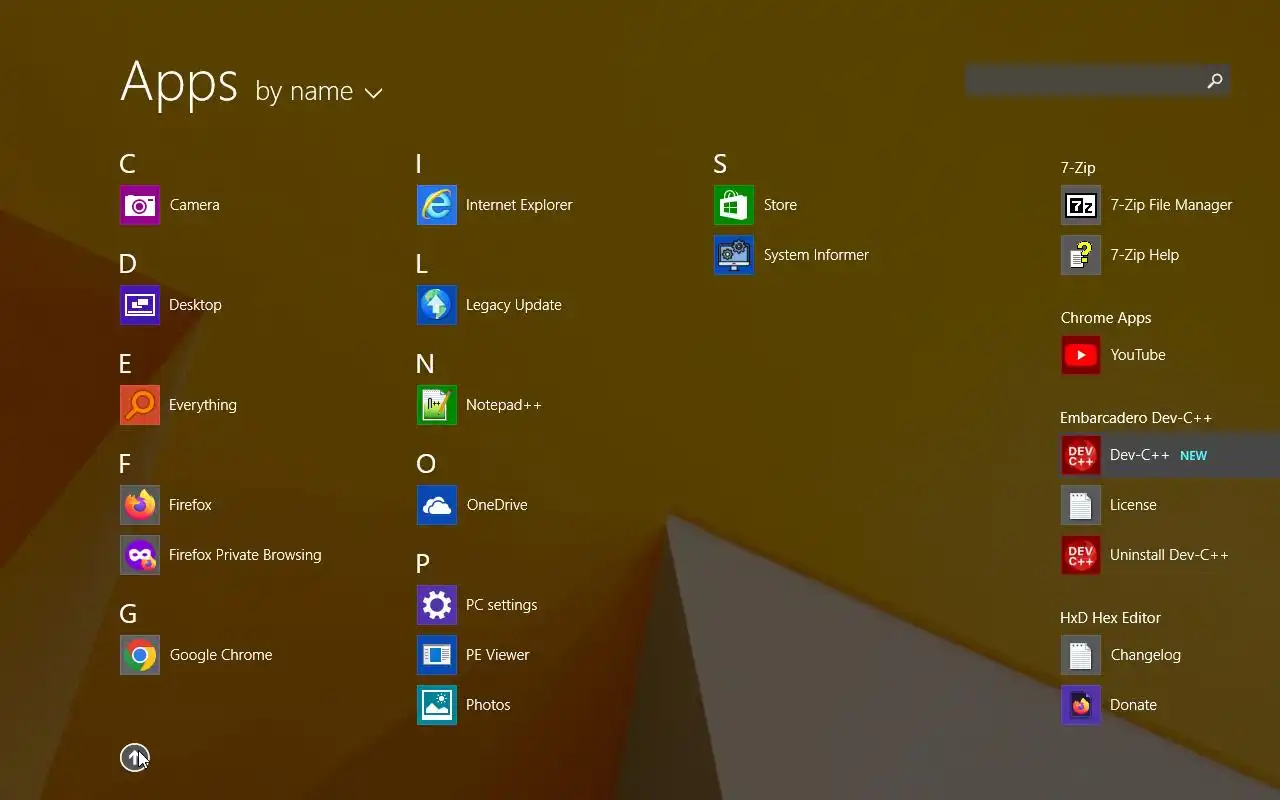This screenshot has height=800, width=1280.
Task: Open OneDrive icon
Action: click(437, 505)
